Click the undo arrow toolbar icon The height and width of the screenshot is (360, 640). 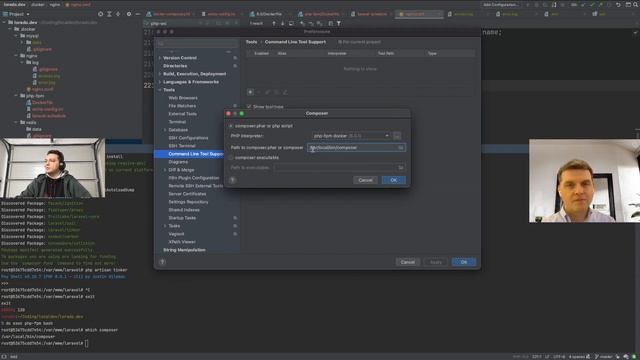tap(618, 4)
